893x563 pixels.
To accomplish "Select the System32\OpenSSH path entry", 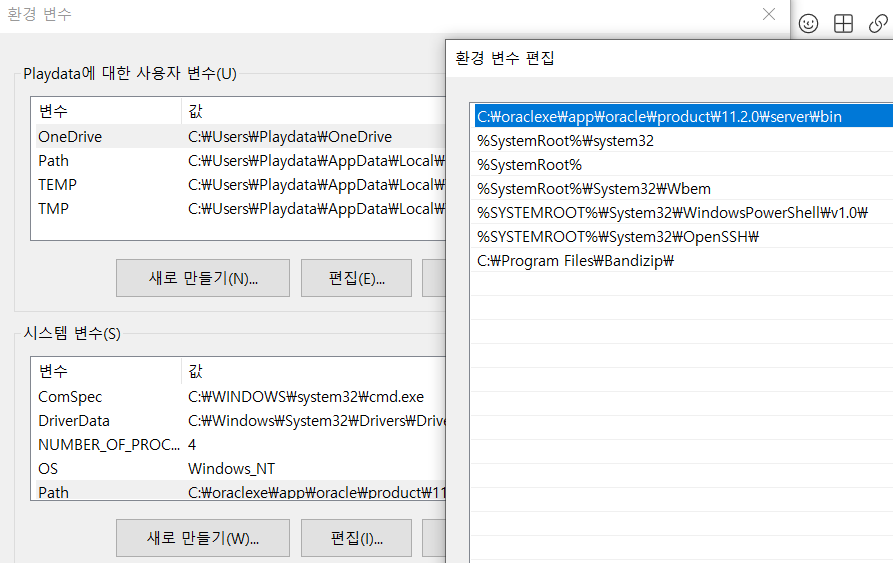I will [683, 236].
